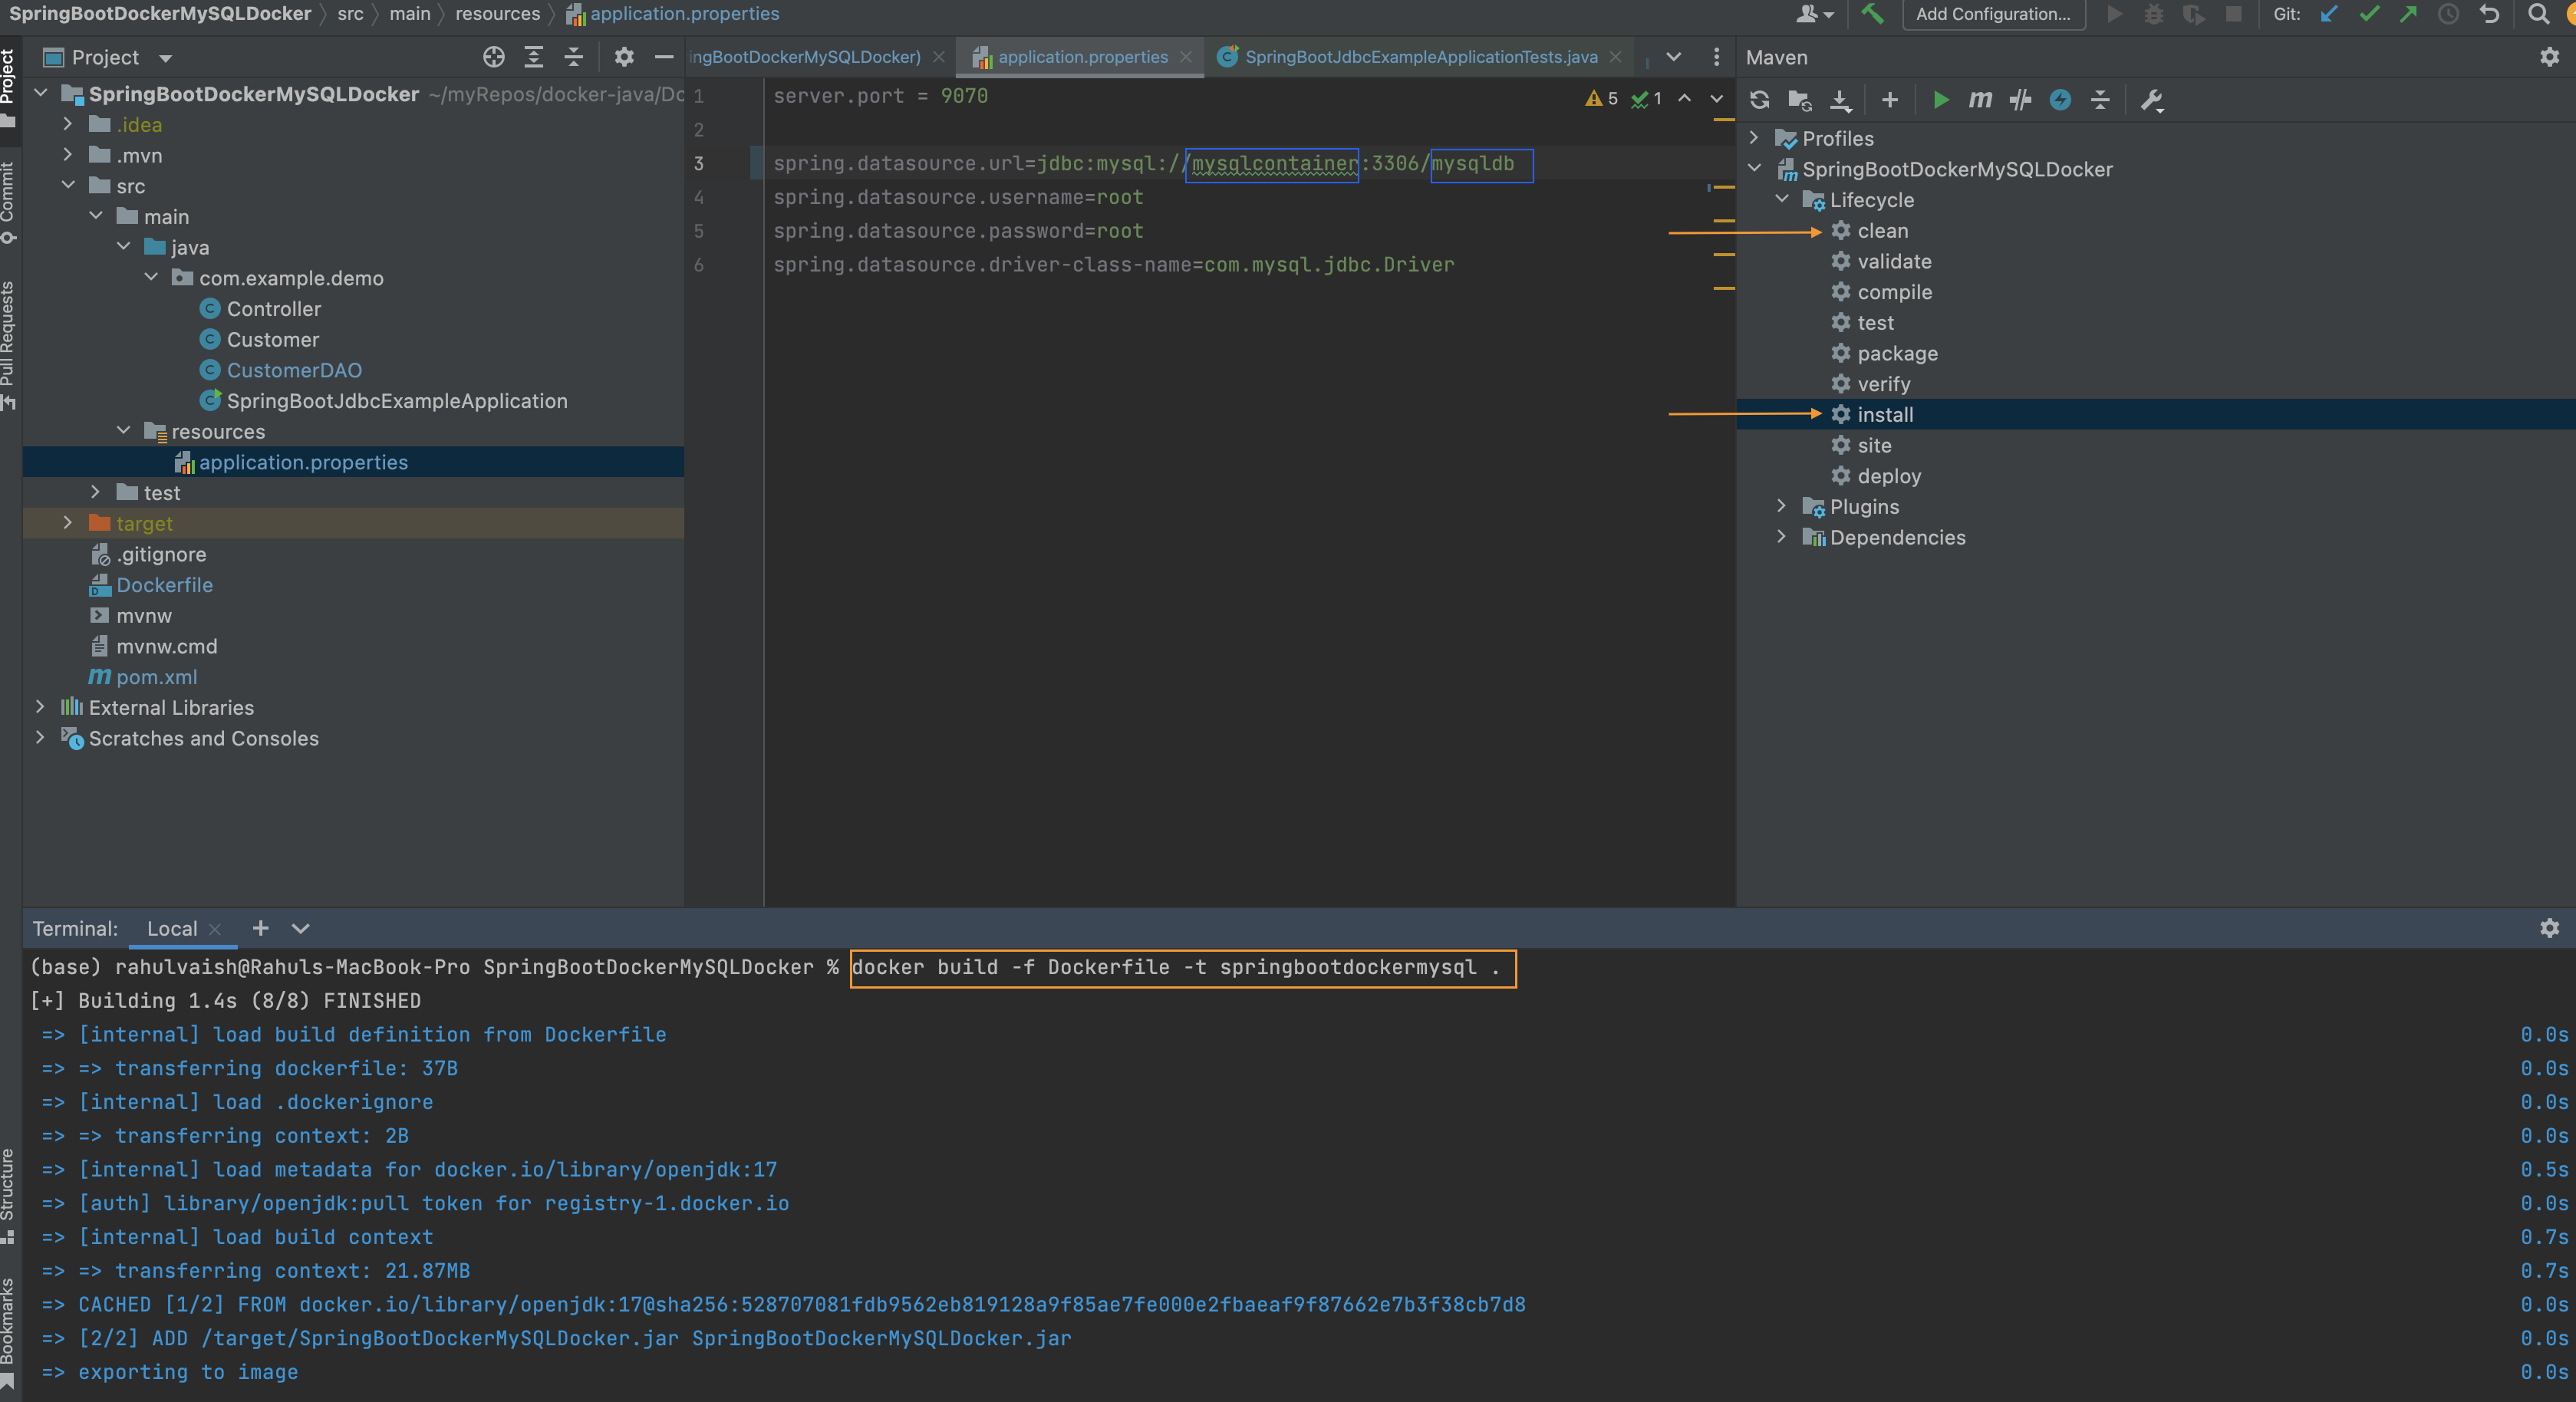Toggle Maven offline mode

click(x=2060, y=100)
